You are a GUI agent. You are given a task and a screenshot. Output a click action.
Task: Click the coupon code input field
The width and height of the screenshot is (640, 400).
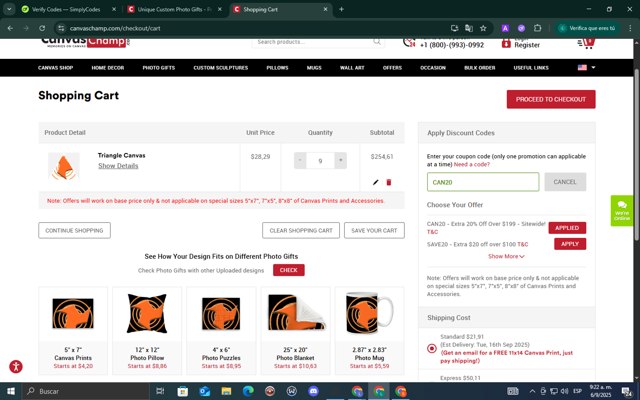(x=483, y=182)
